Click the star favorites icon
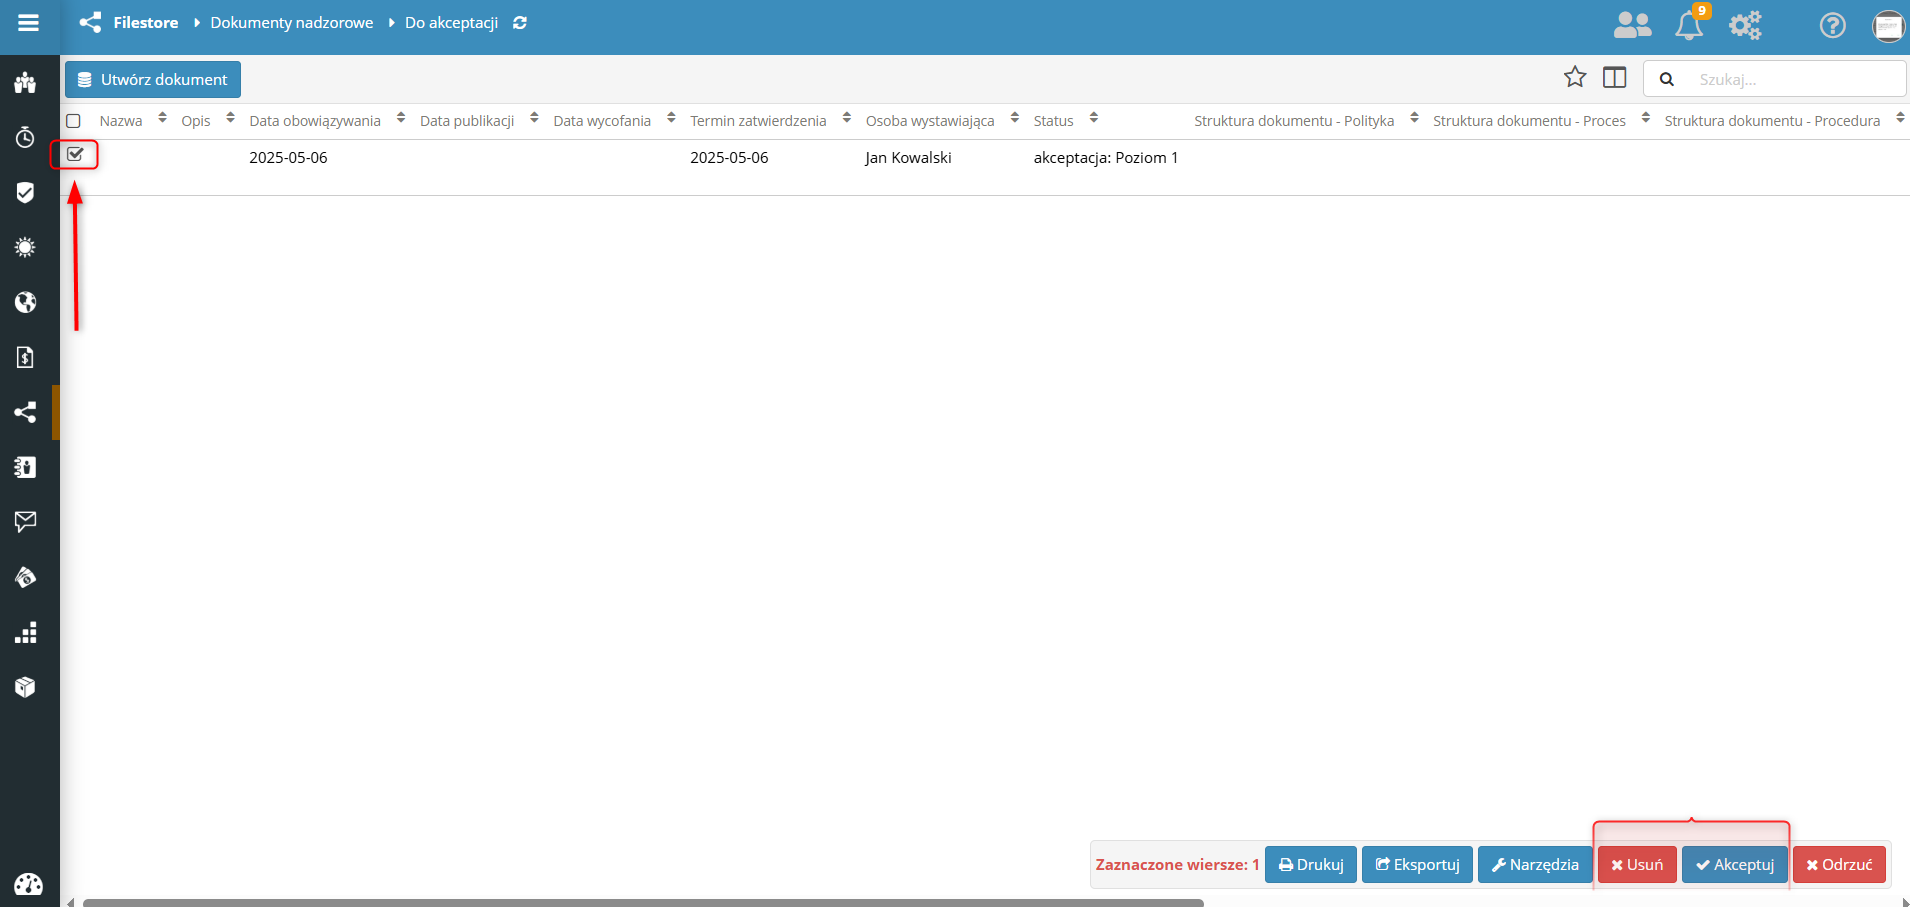The height and width of the screenshot is (907, 1910). click(1575, 77)
